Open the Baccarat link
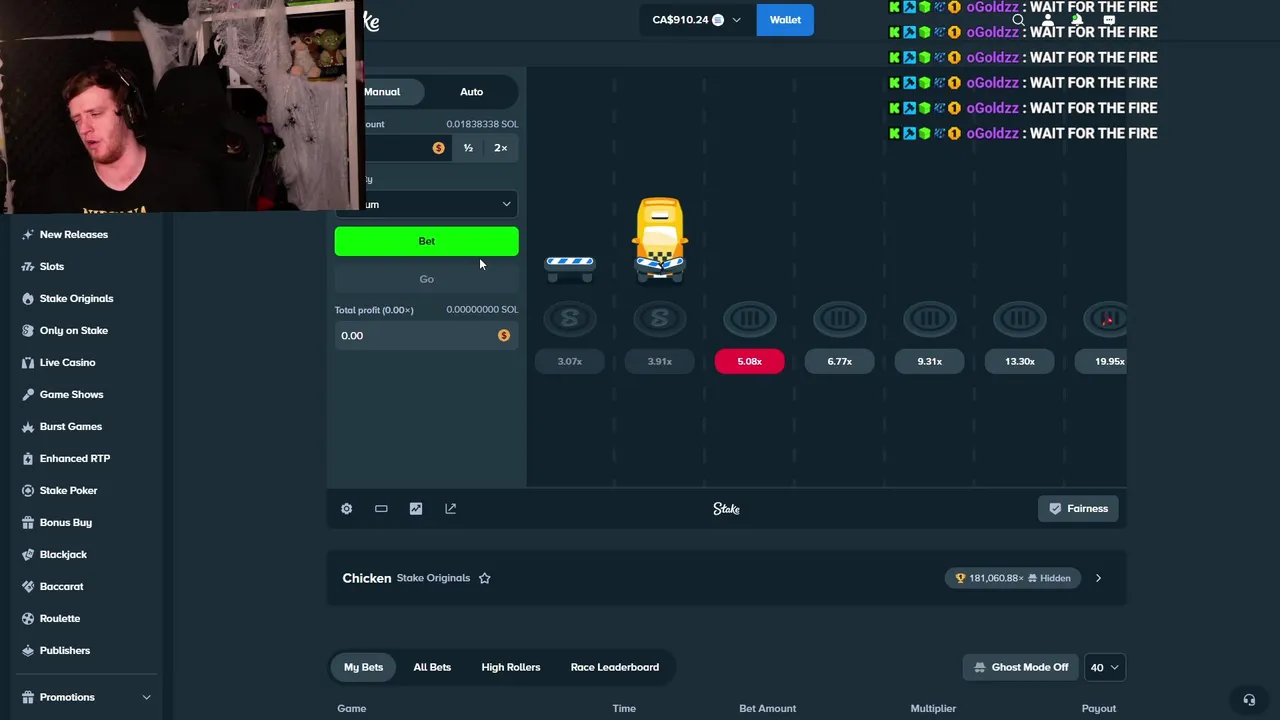 61,586
